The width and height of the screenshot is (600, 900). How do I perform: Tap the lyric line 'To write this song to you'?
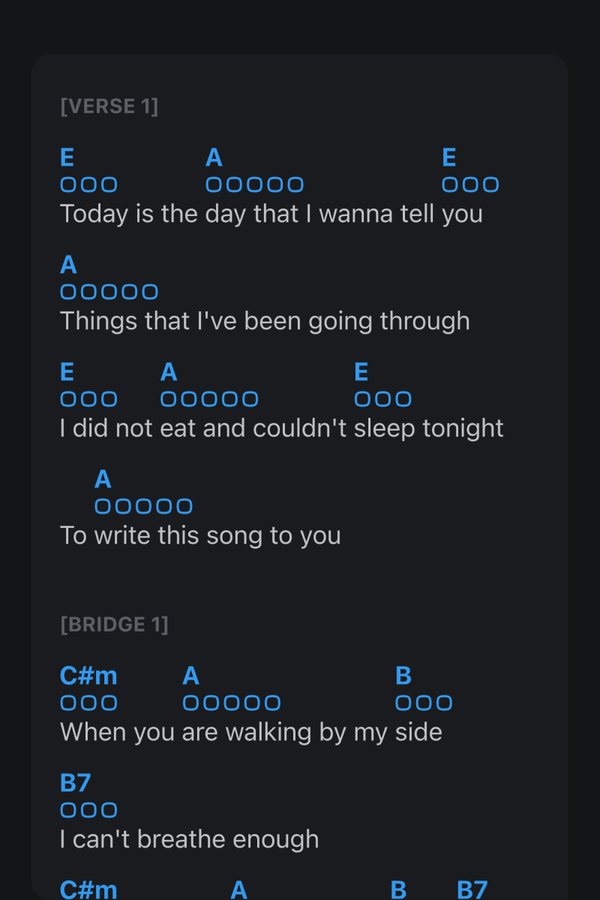coord(200,535)
